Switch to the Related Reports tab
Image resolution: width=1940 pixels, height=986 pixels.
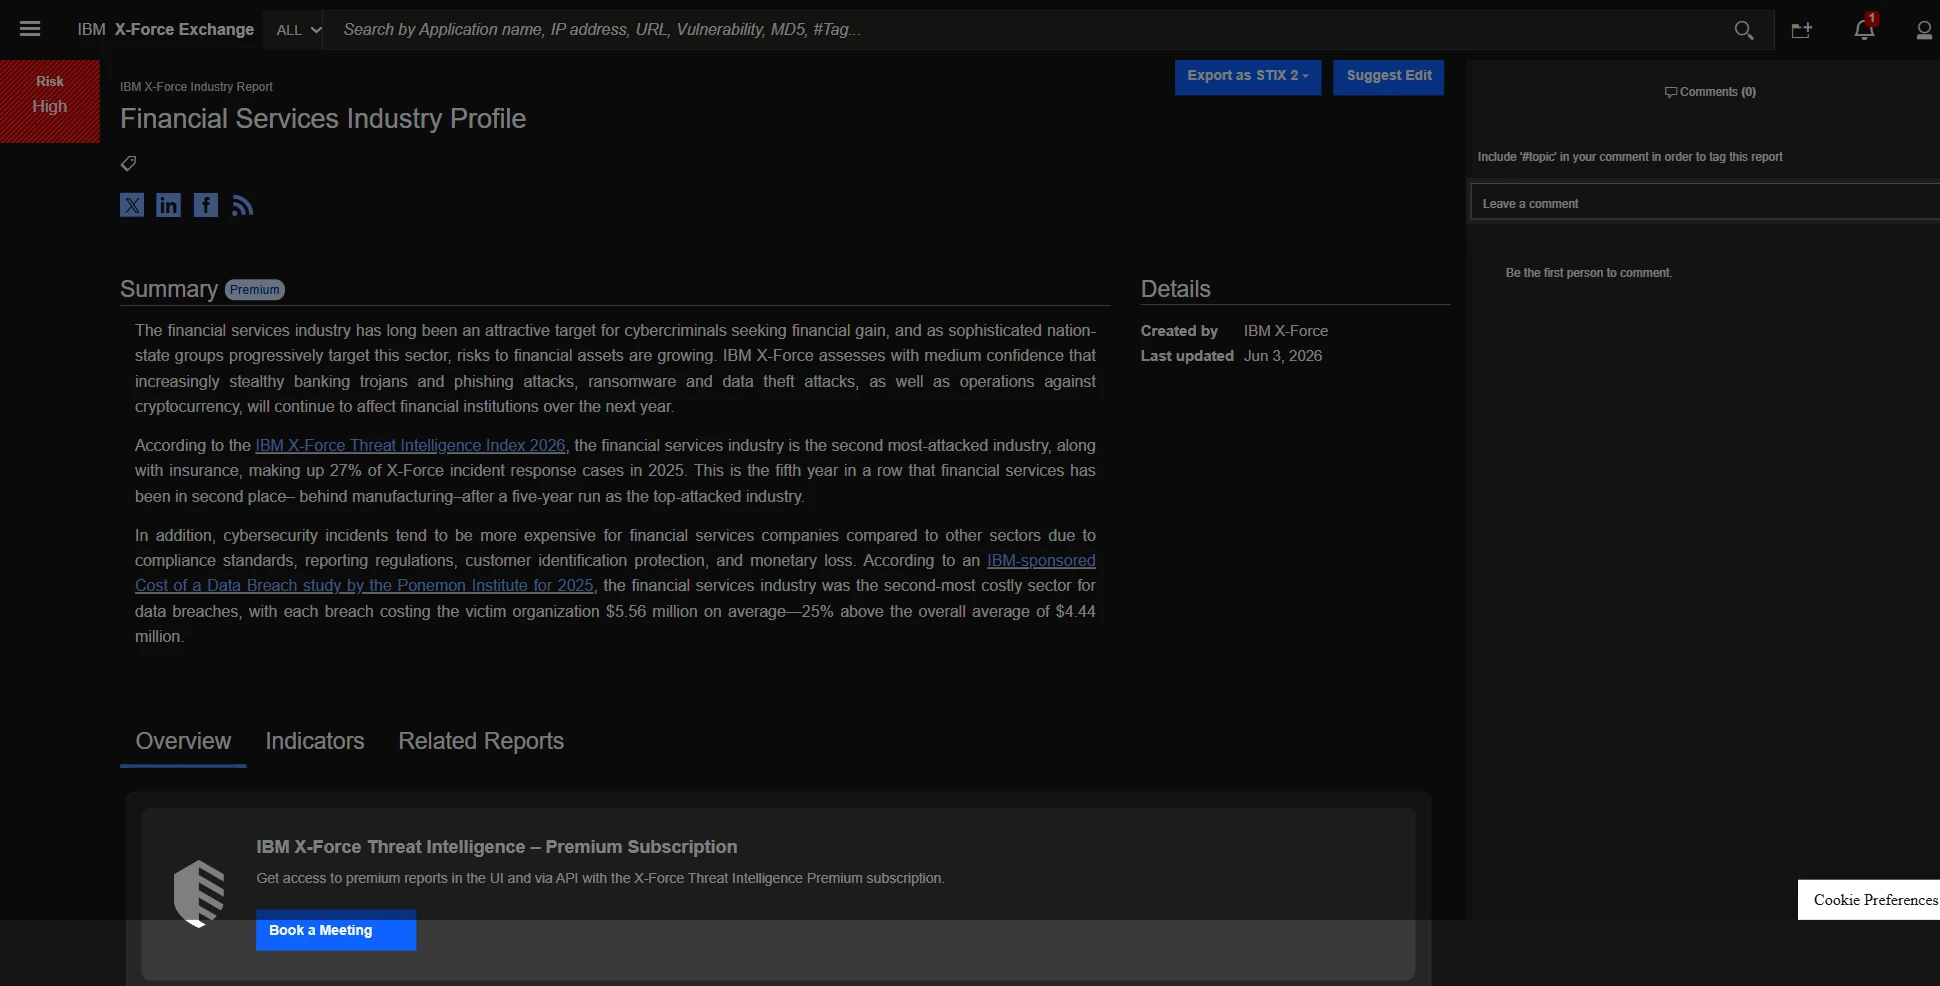pos(481,741)
